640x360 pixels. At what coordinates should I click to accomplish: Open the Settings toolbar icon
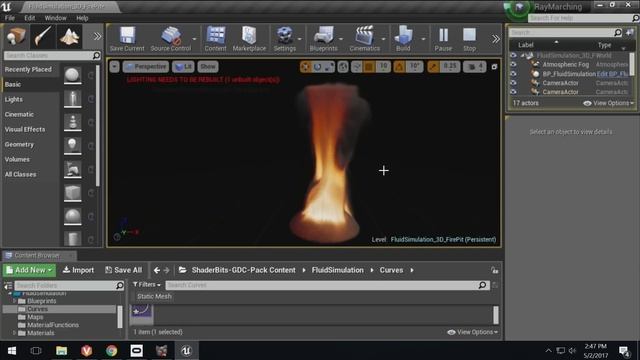point(284,39)
